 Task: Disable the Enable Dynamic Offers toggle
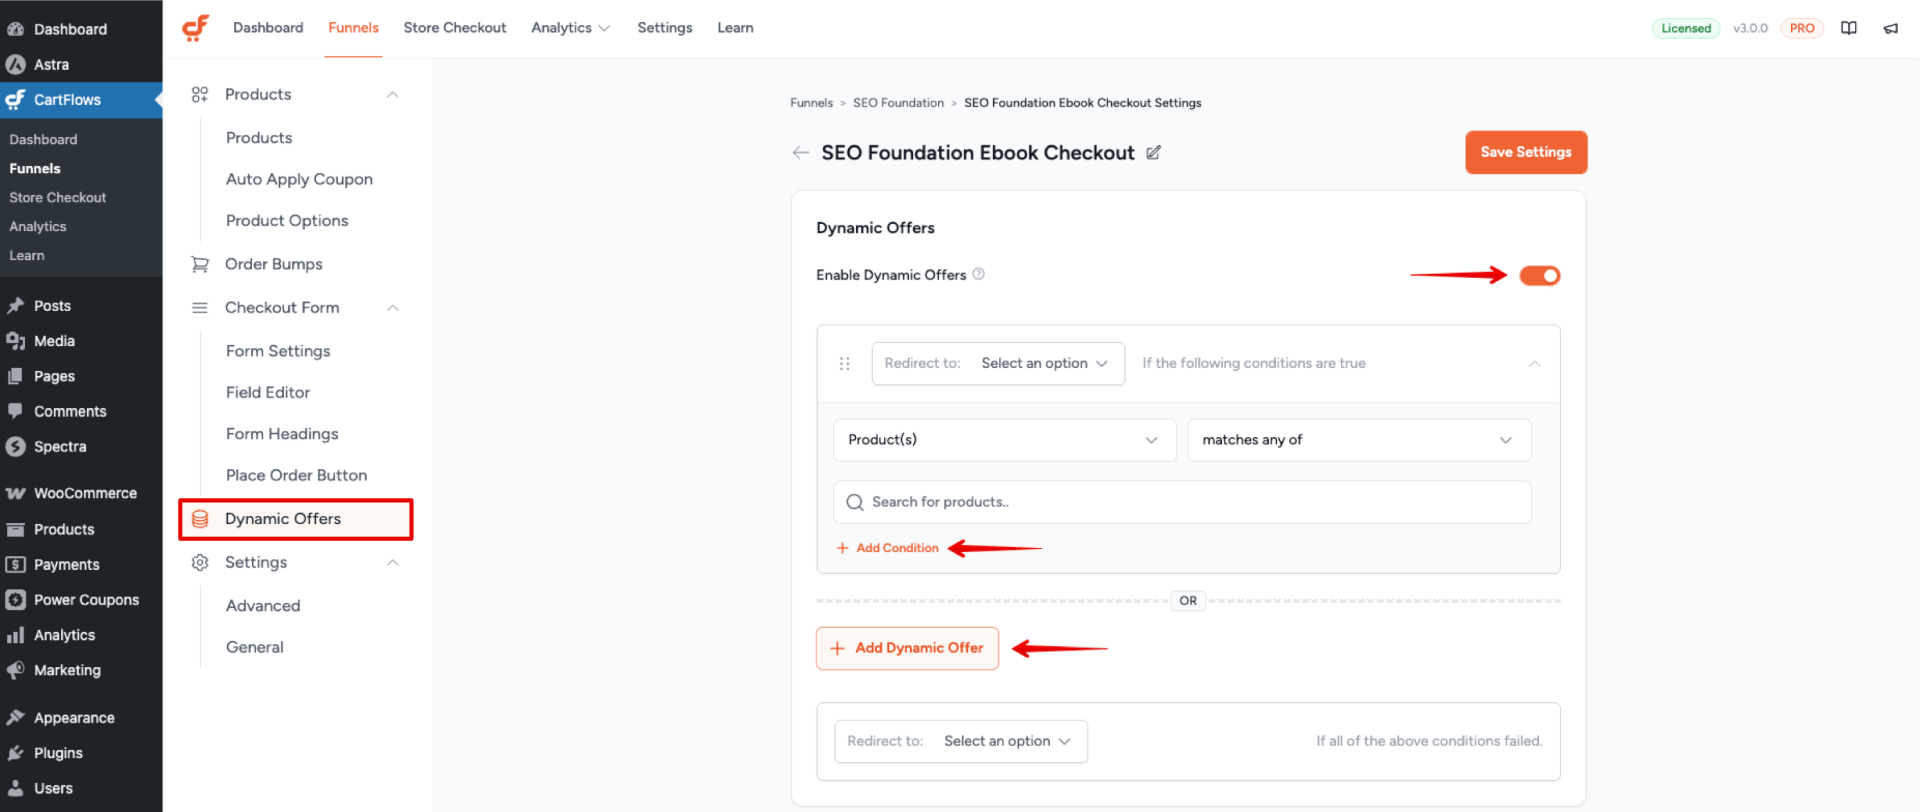(1540, 275)
